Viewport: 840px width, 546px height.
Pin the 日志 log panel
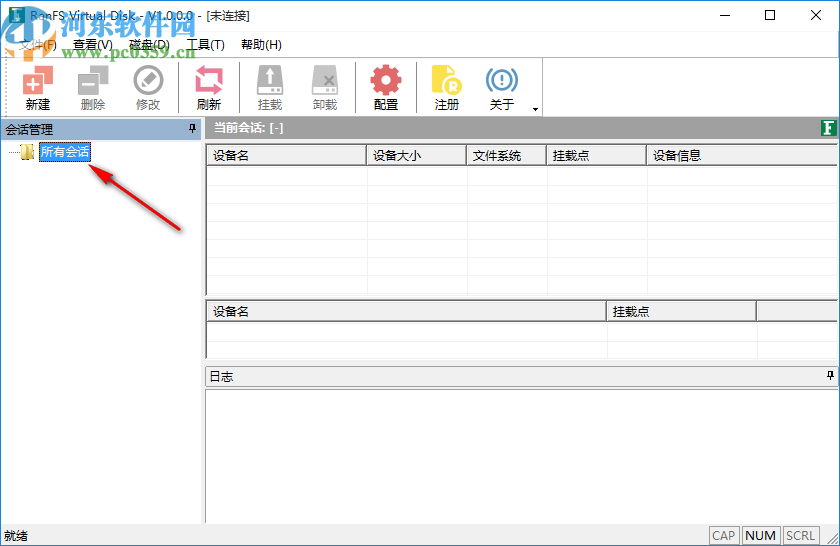click(x=830, y=376)
